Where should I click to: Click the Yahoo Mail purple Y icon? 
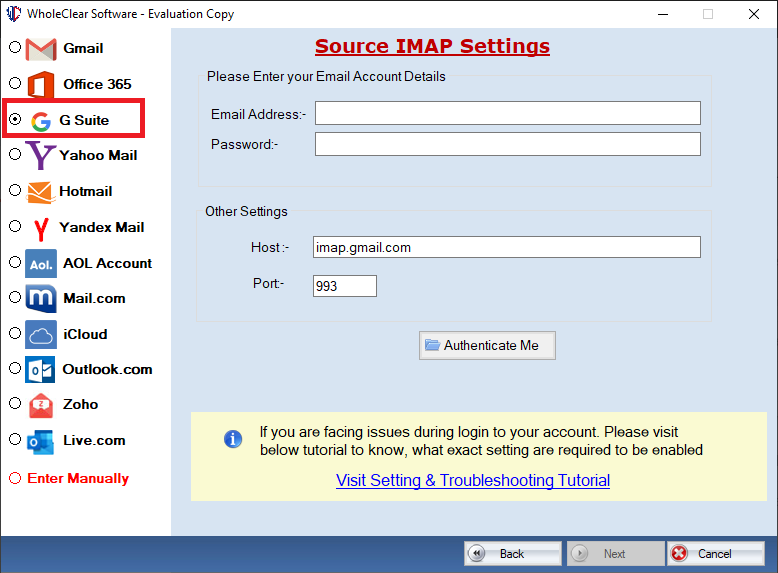point(41,155)
